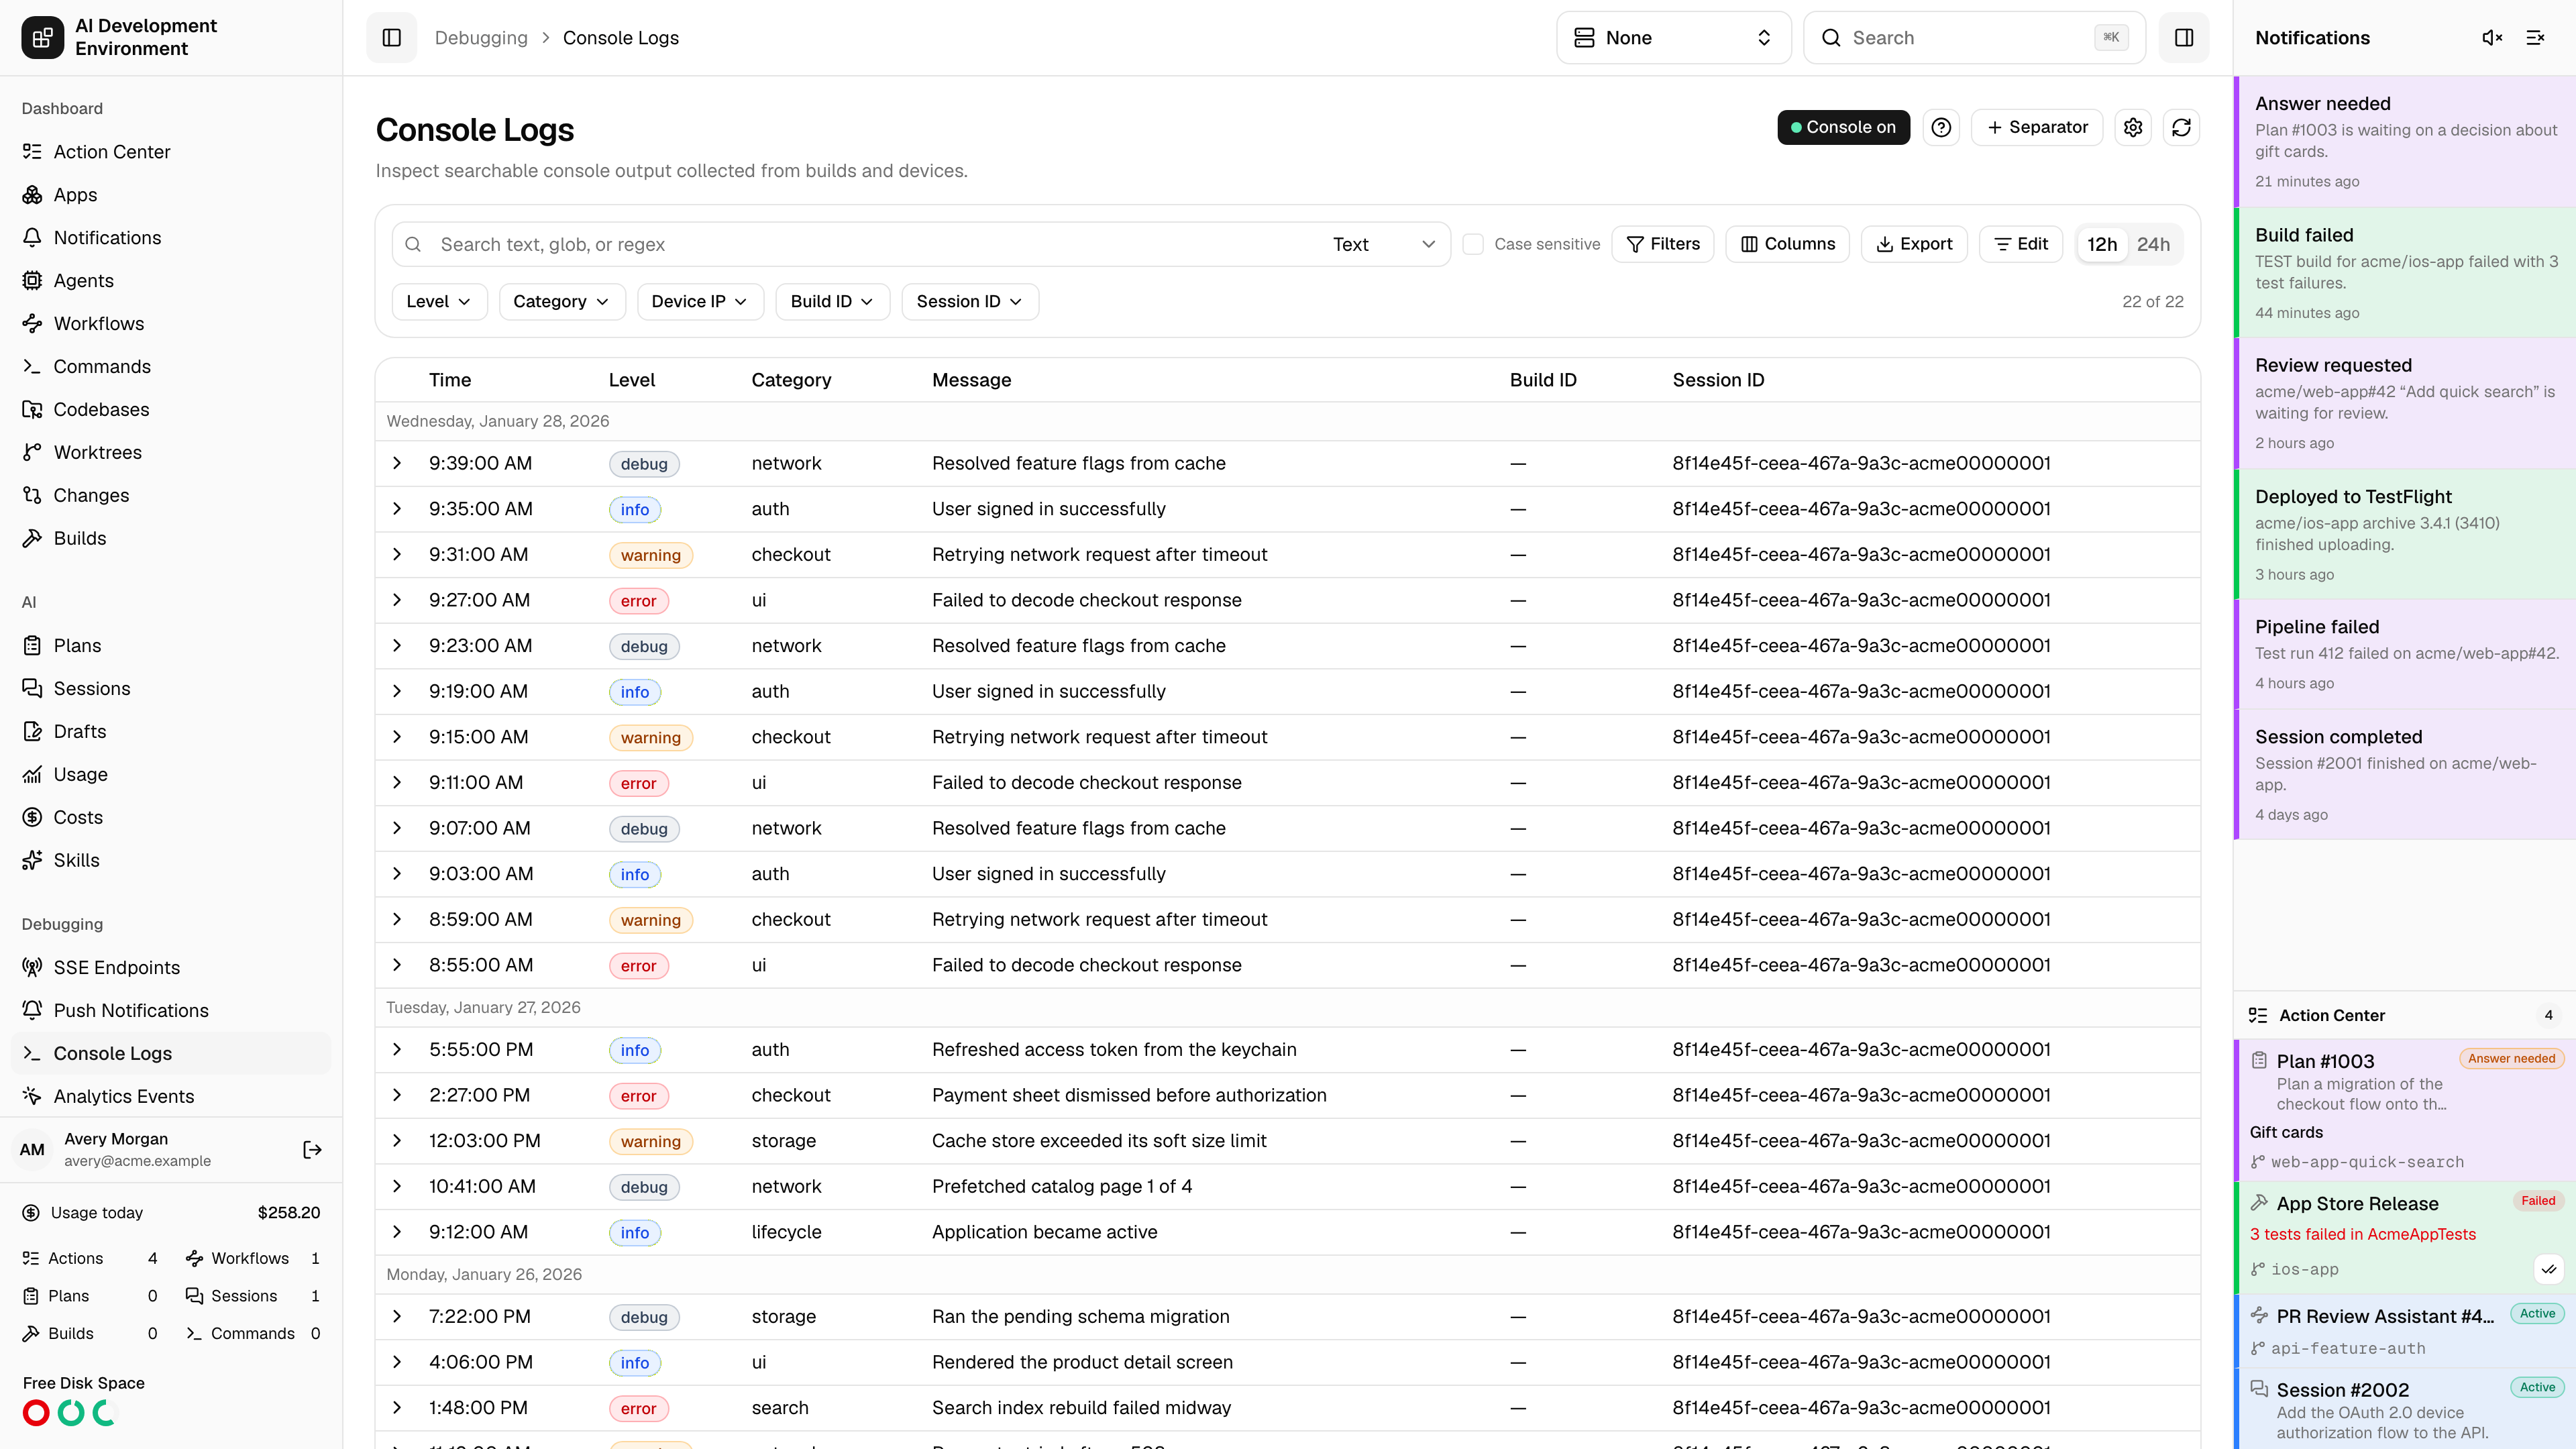Open notifications list options icon
The image size is (2576, 1449).
pyautogui.click(x=2535, y=38)
